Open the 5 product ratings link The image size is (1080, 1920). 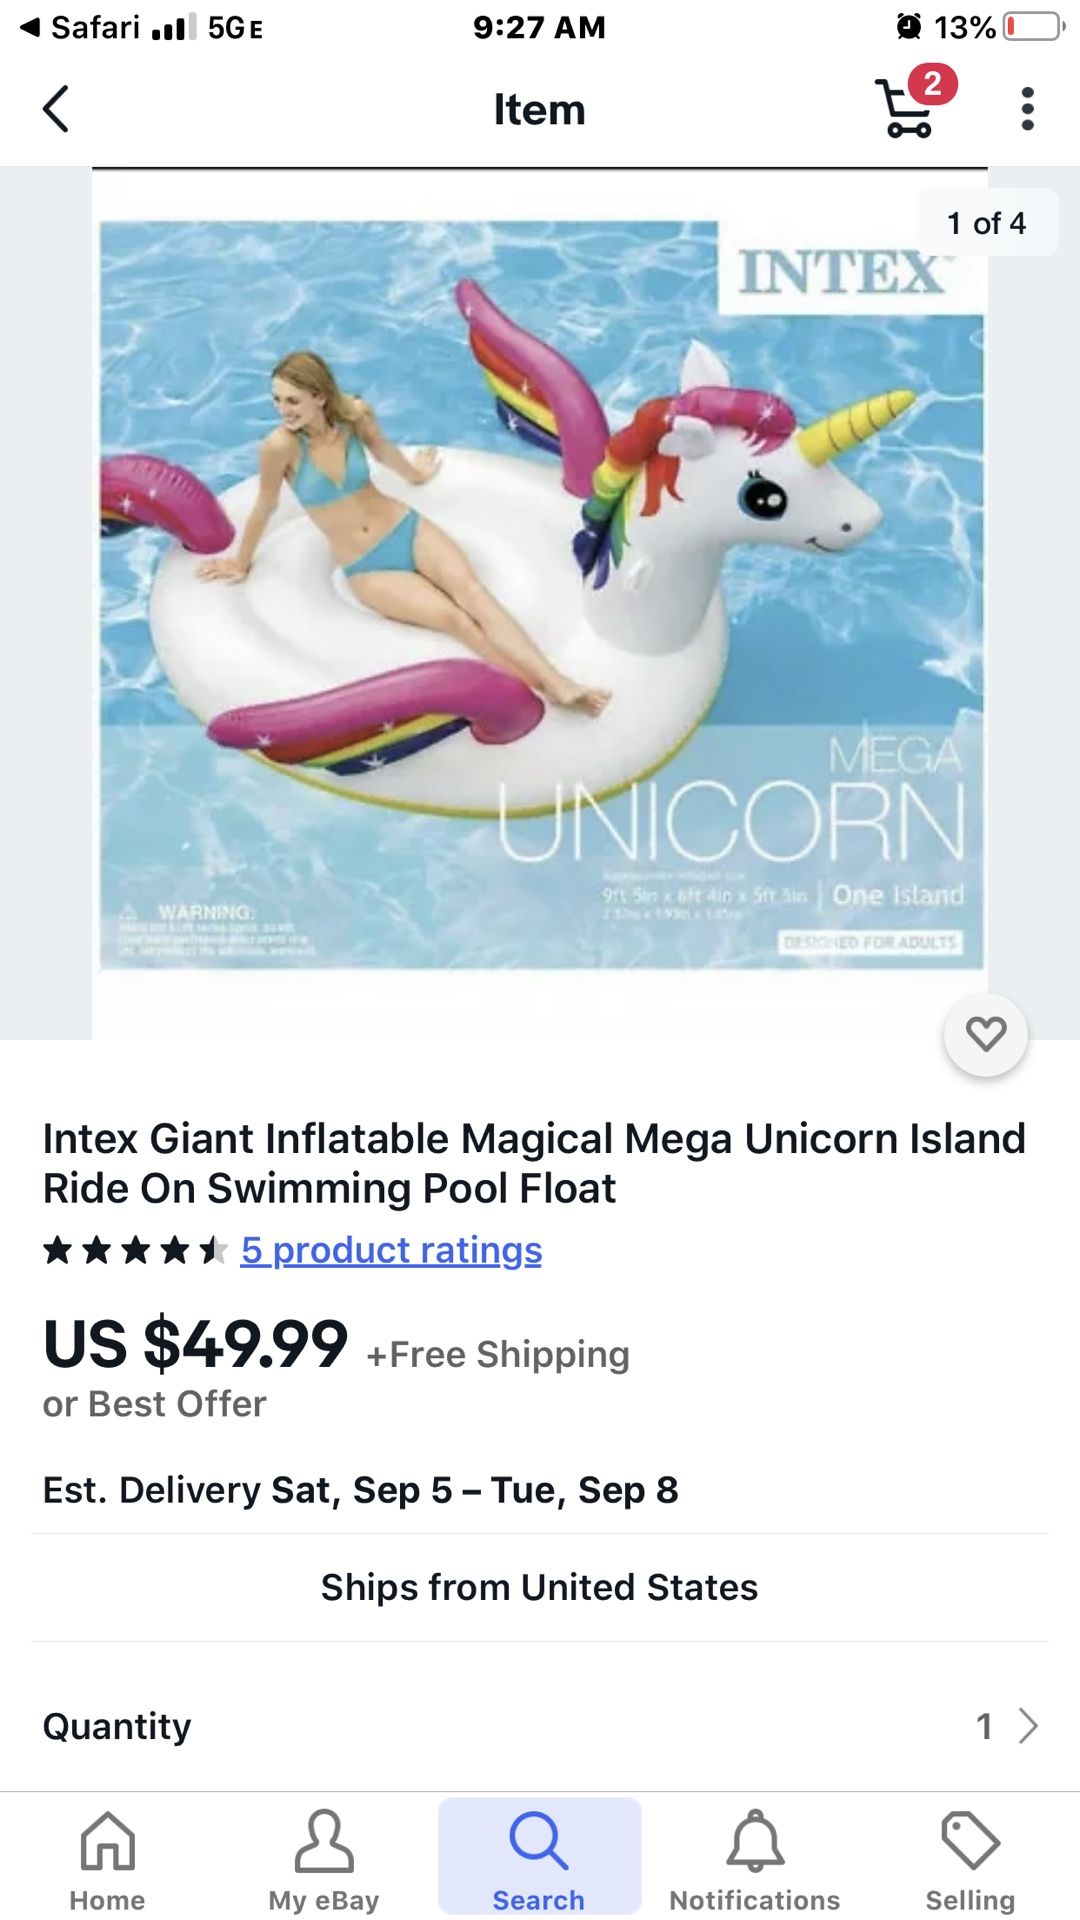pyautogui.click(x=391, y=1250)
